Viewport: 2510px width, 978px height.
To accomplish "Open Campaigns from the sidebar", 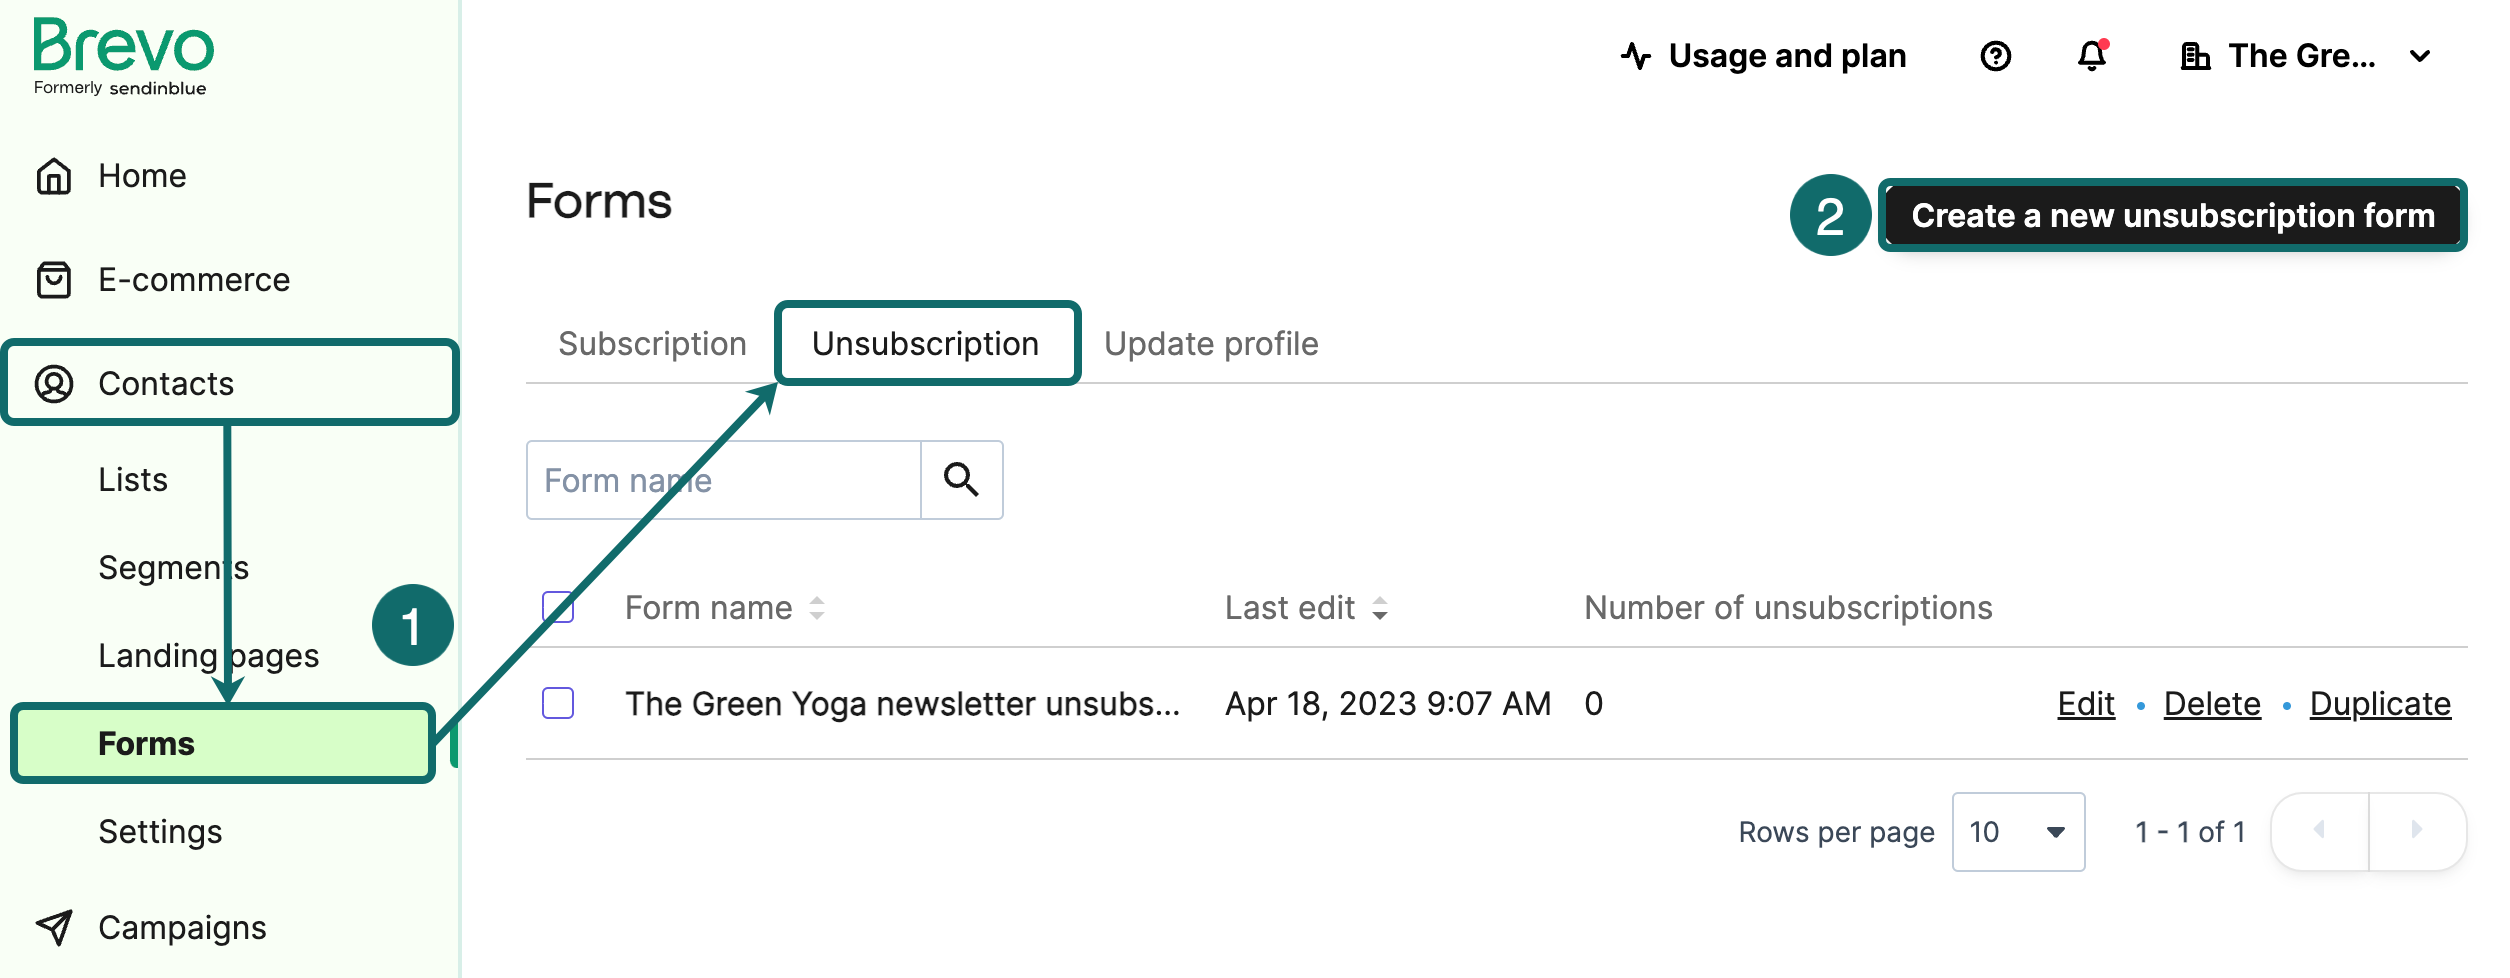I will point(181,927).
